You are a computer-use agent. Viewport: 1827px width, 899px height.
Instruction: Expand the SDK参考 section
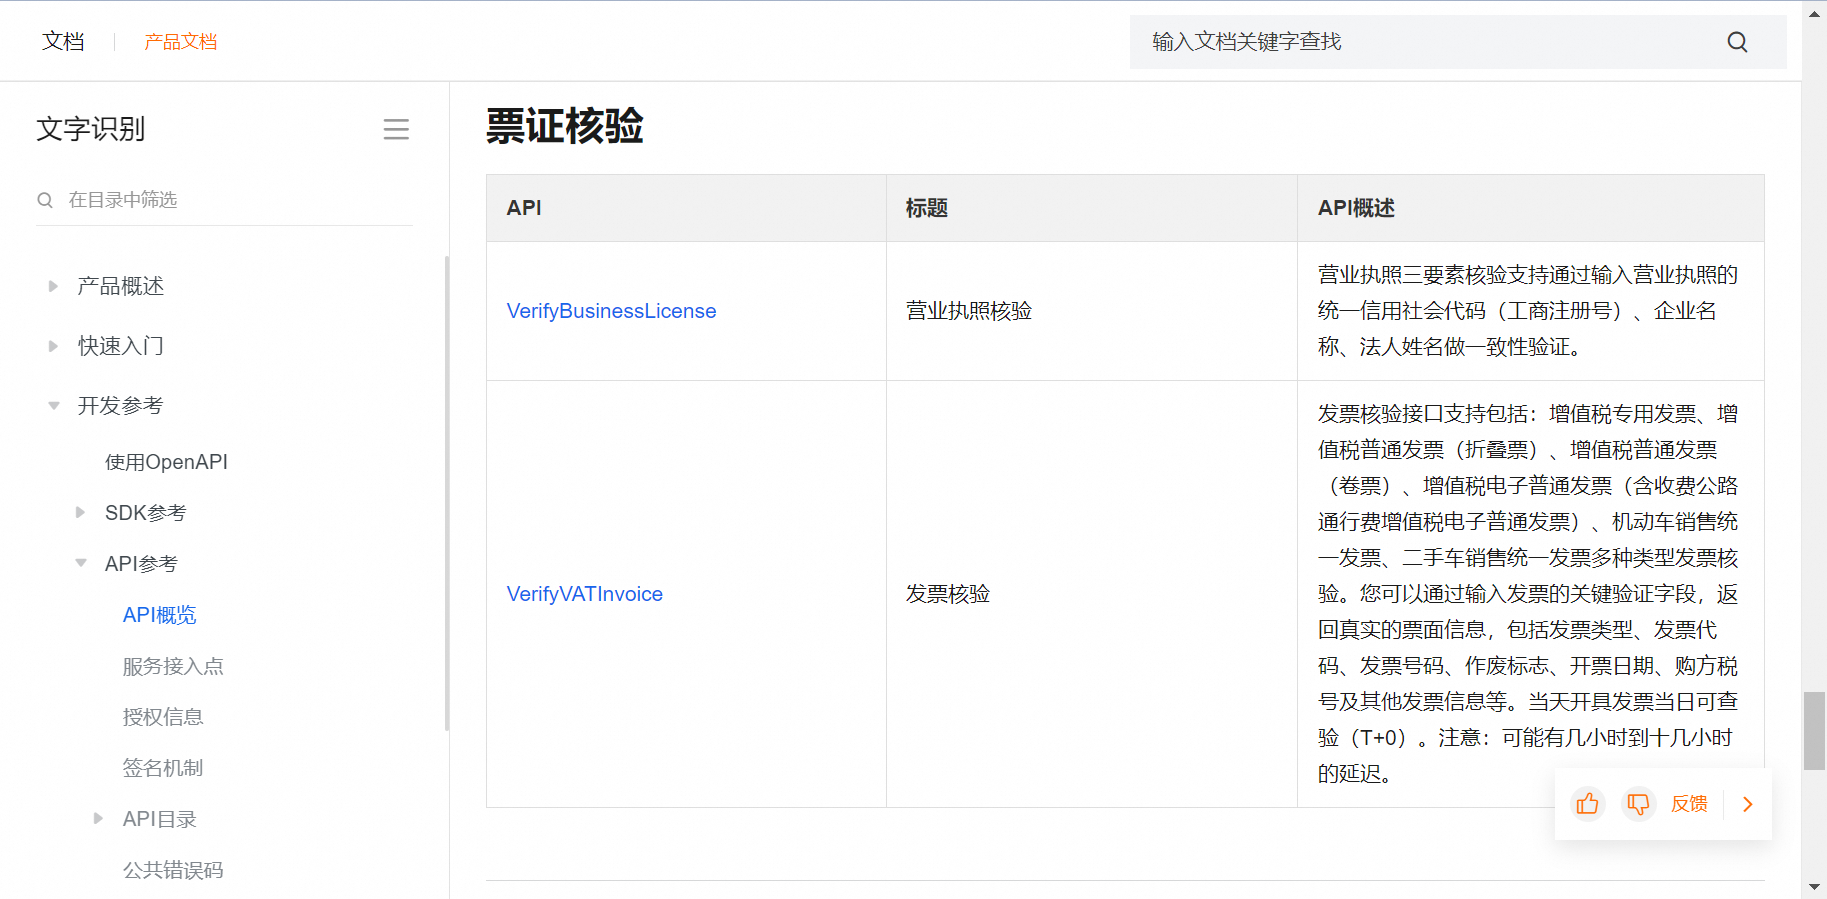[81, 513]
